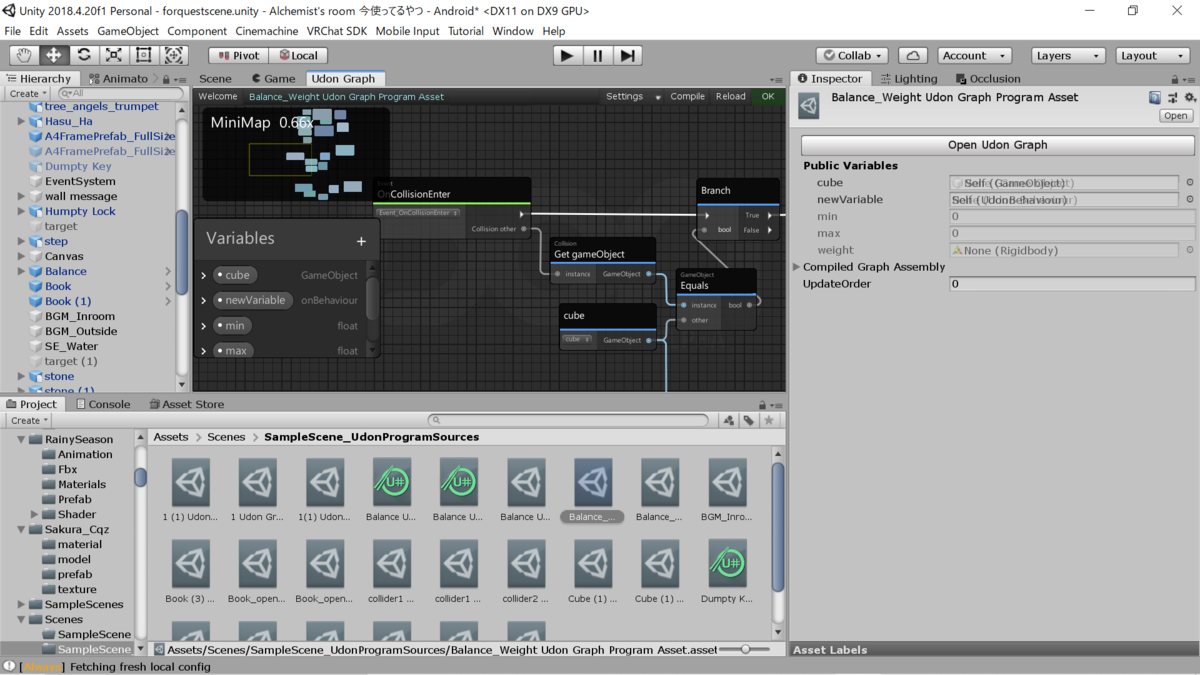1200x675 pixels.
Task: Click the Play button to enter play mode
Action: 567,56
